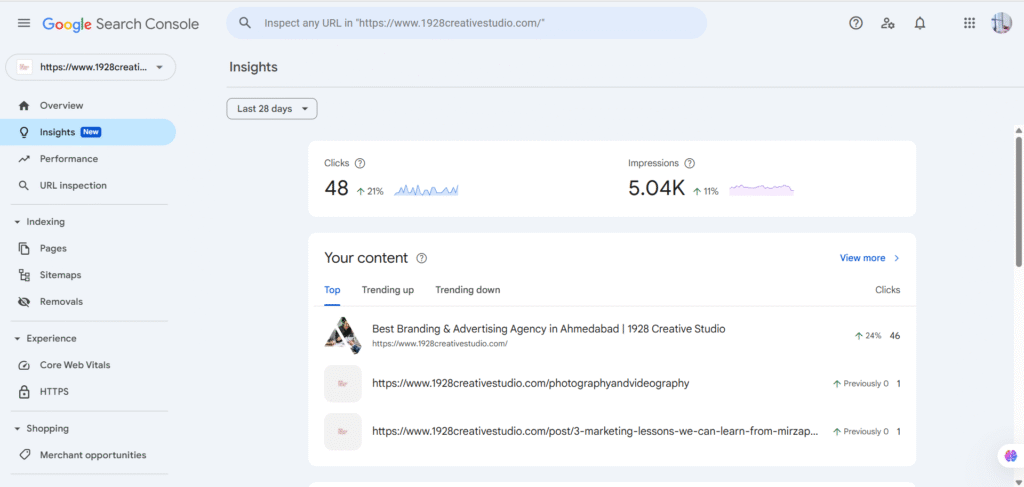Click the help icon next to Impressions

[x=689, y=163]
